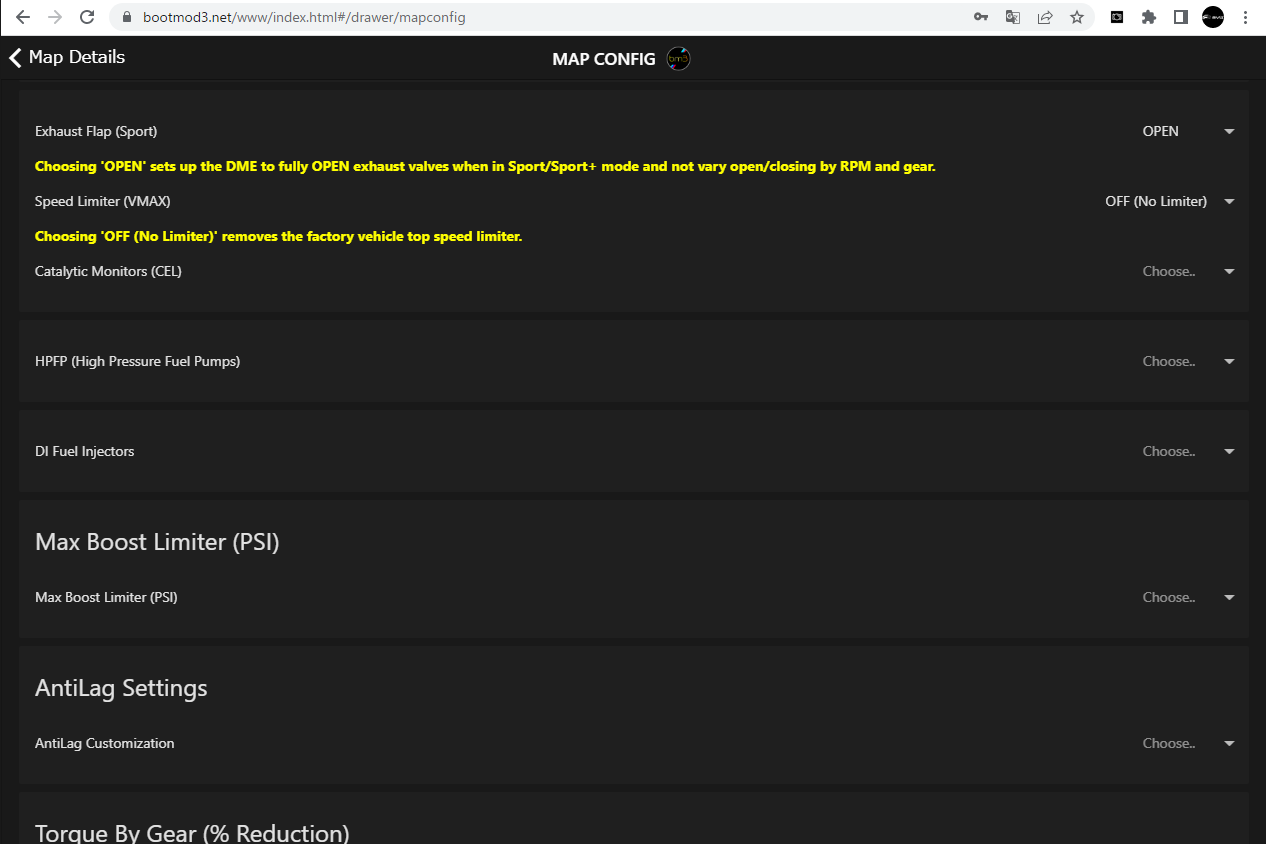Open the AntiLag Customization Choose dropdown
Image resolution: width=1266 pixels, height=844 pixels.
click(x=1189, y=743)
